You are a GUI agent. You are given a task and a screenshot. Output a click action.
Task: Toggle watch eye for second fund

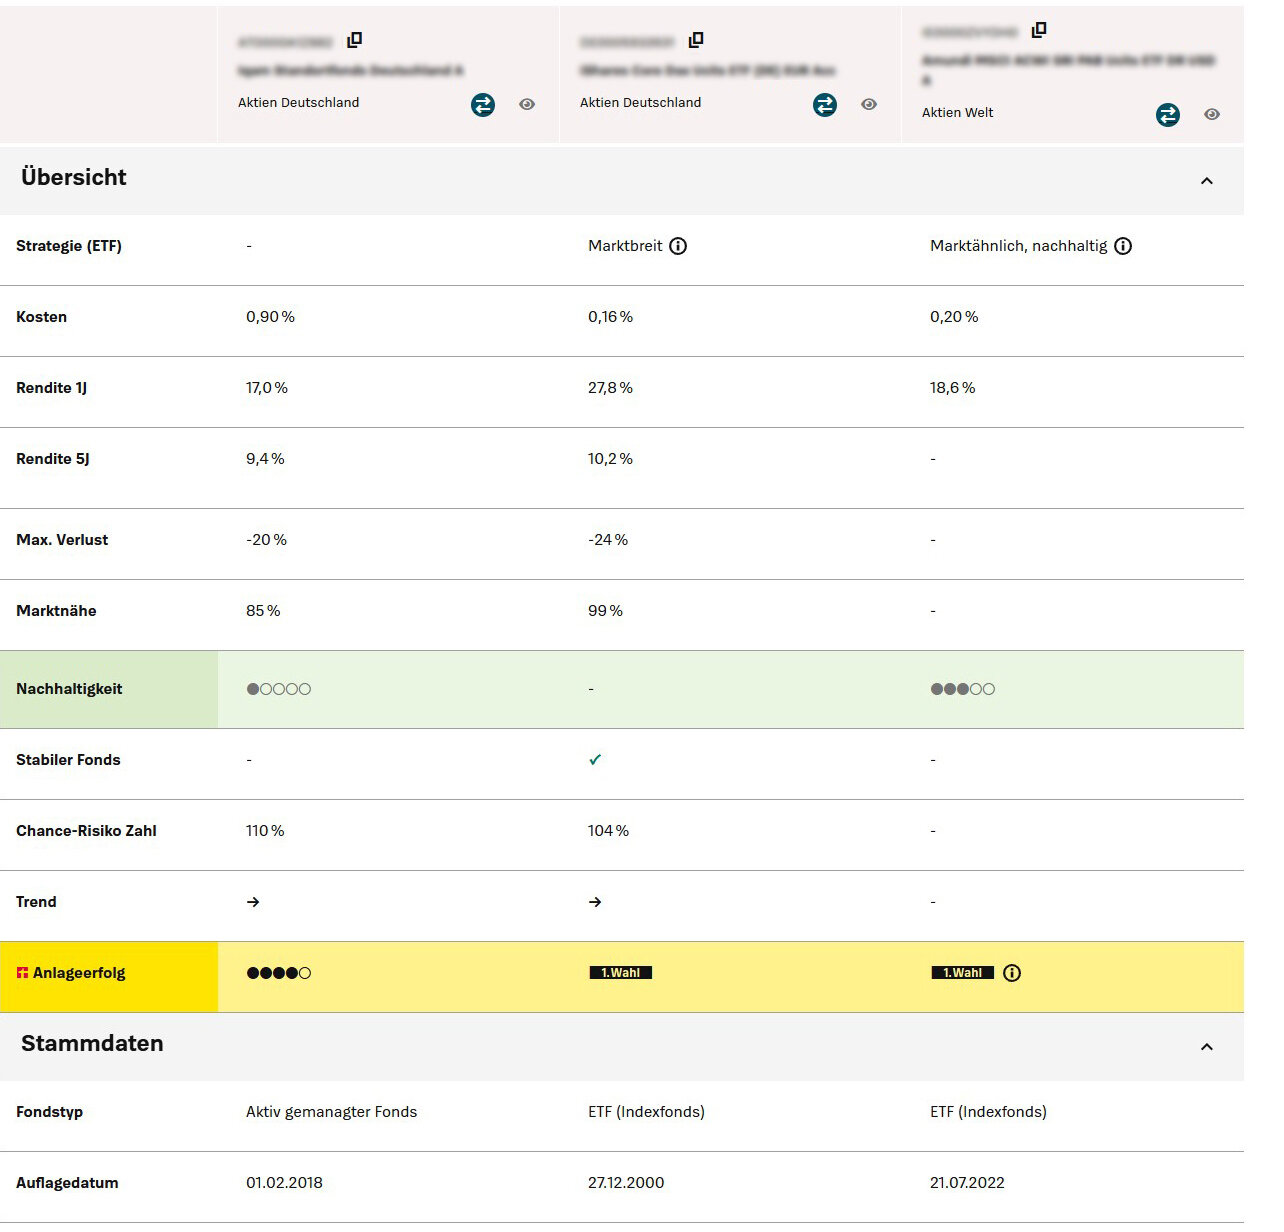pyautogui.click(x=869, y=105)
